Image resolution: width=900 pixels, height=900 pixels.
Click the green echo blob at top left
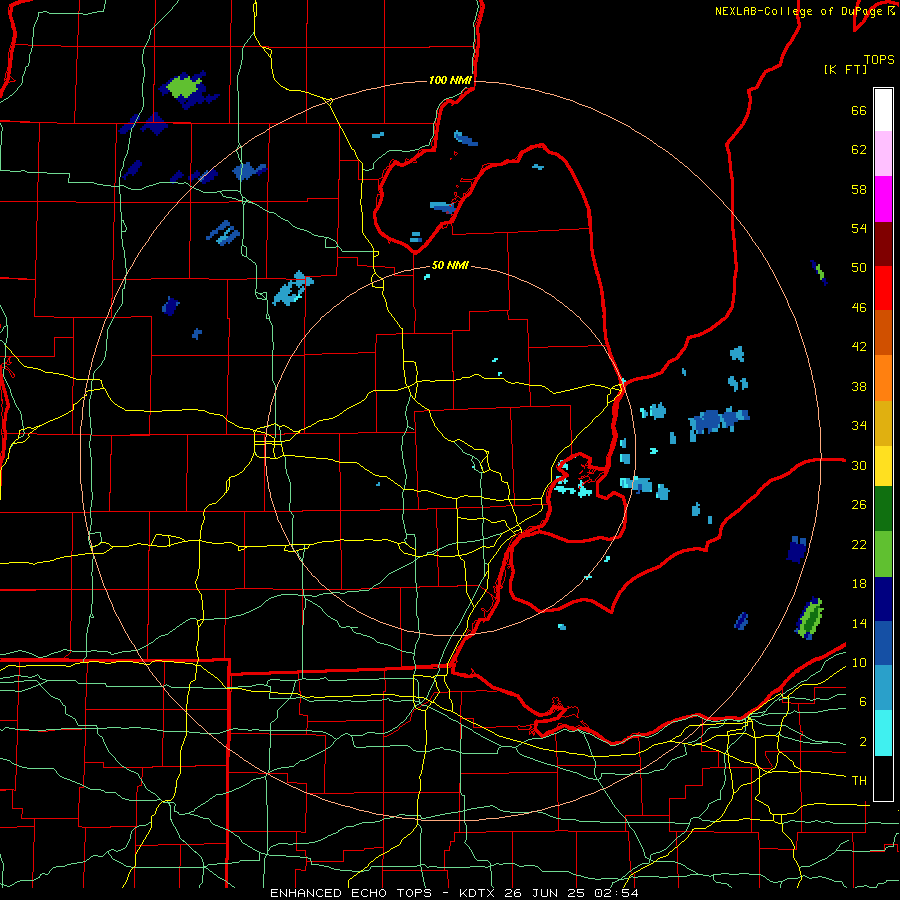pyautogui.click(x=185, y=87)
